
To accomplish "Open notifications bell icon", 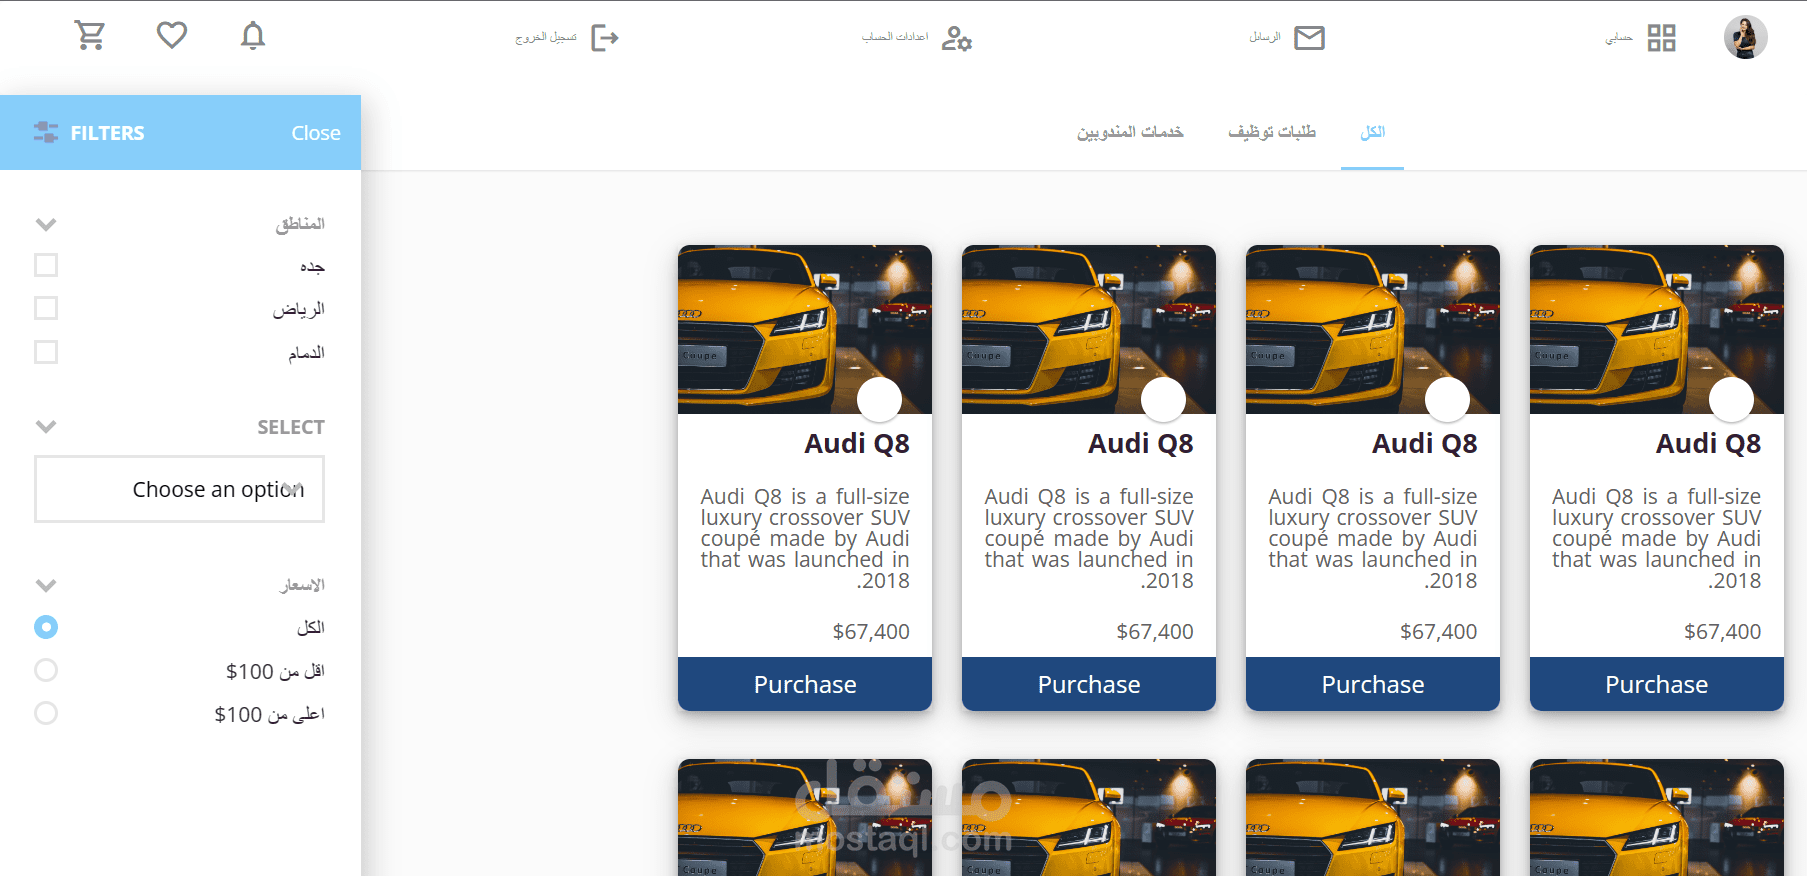I will 253,36.
